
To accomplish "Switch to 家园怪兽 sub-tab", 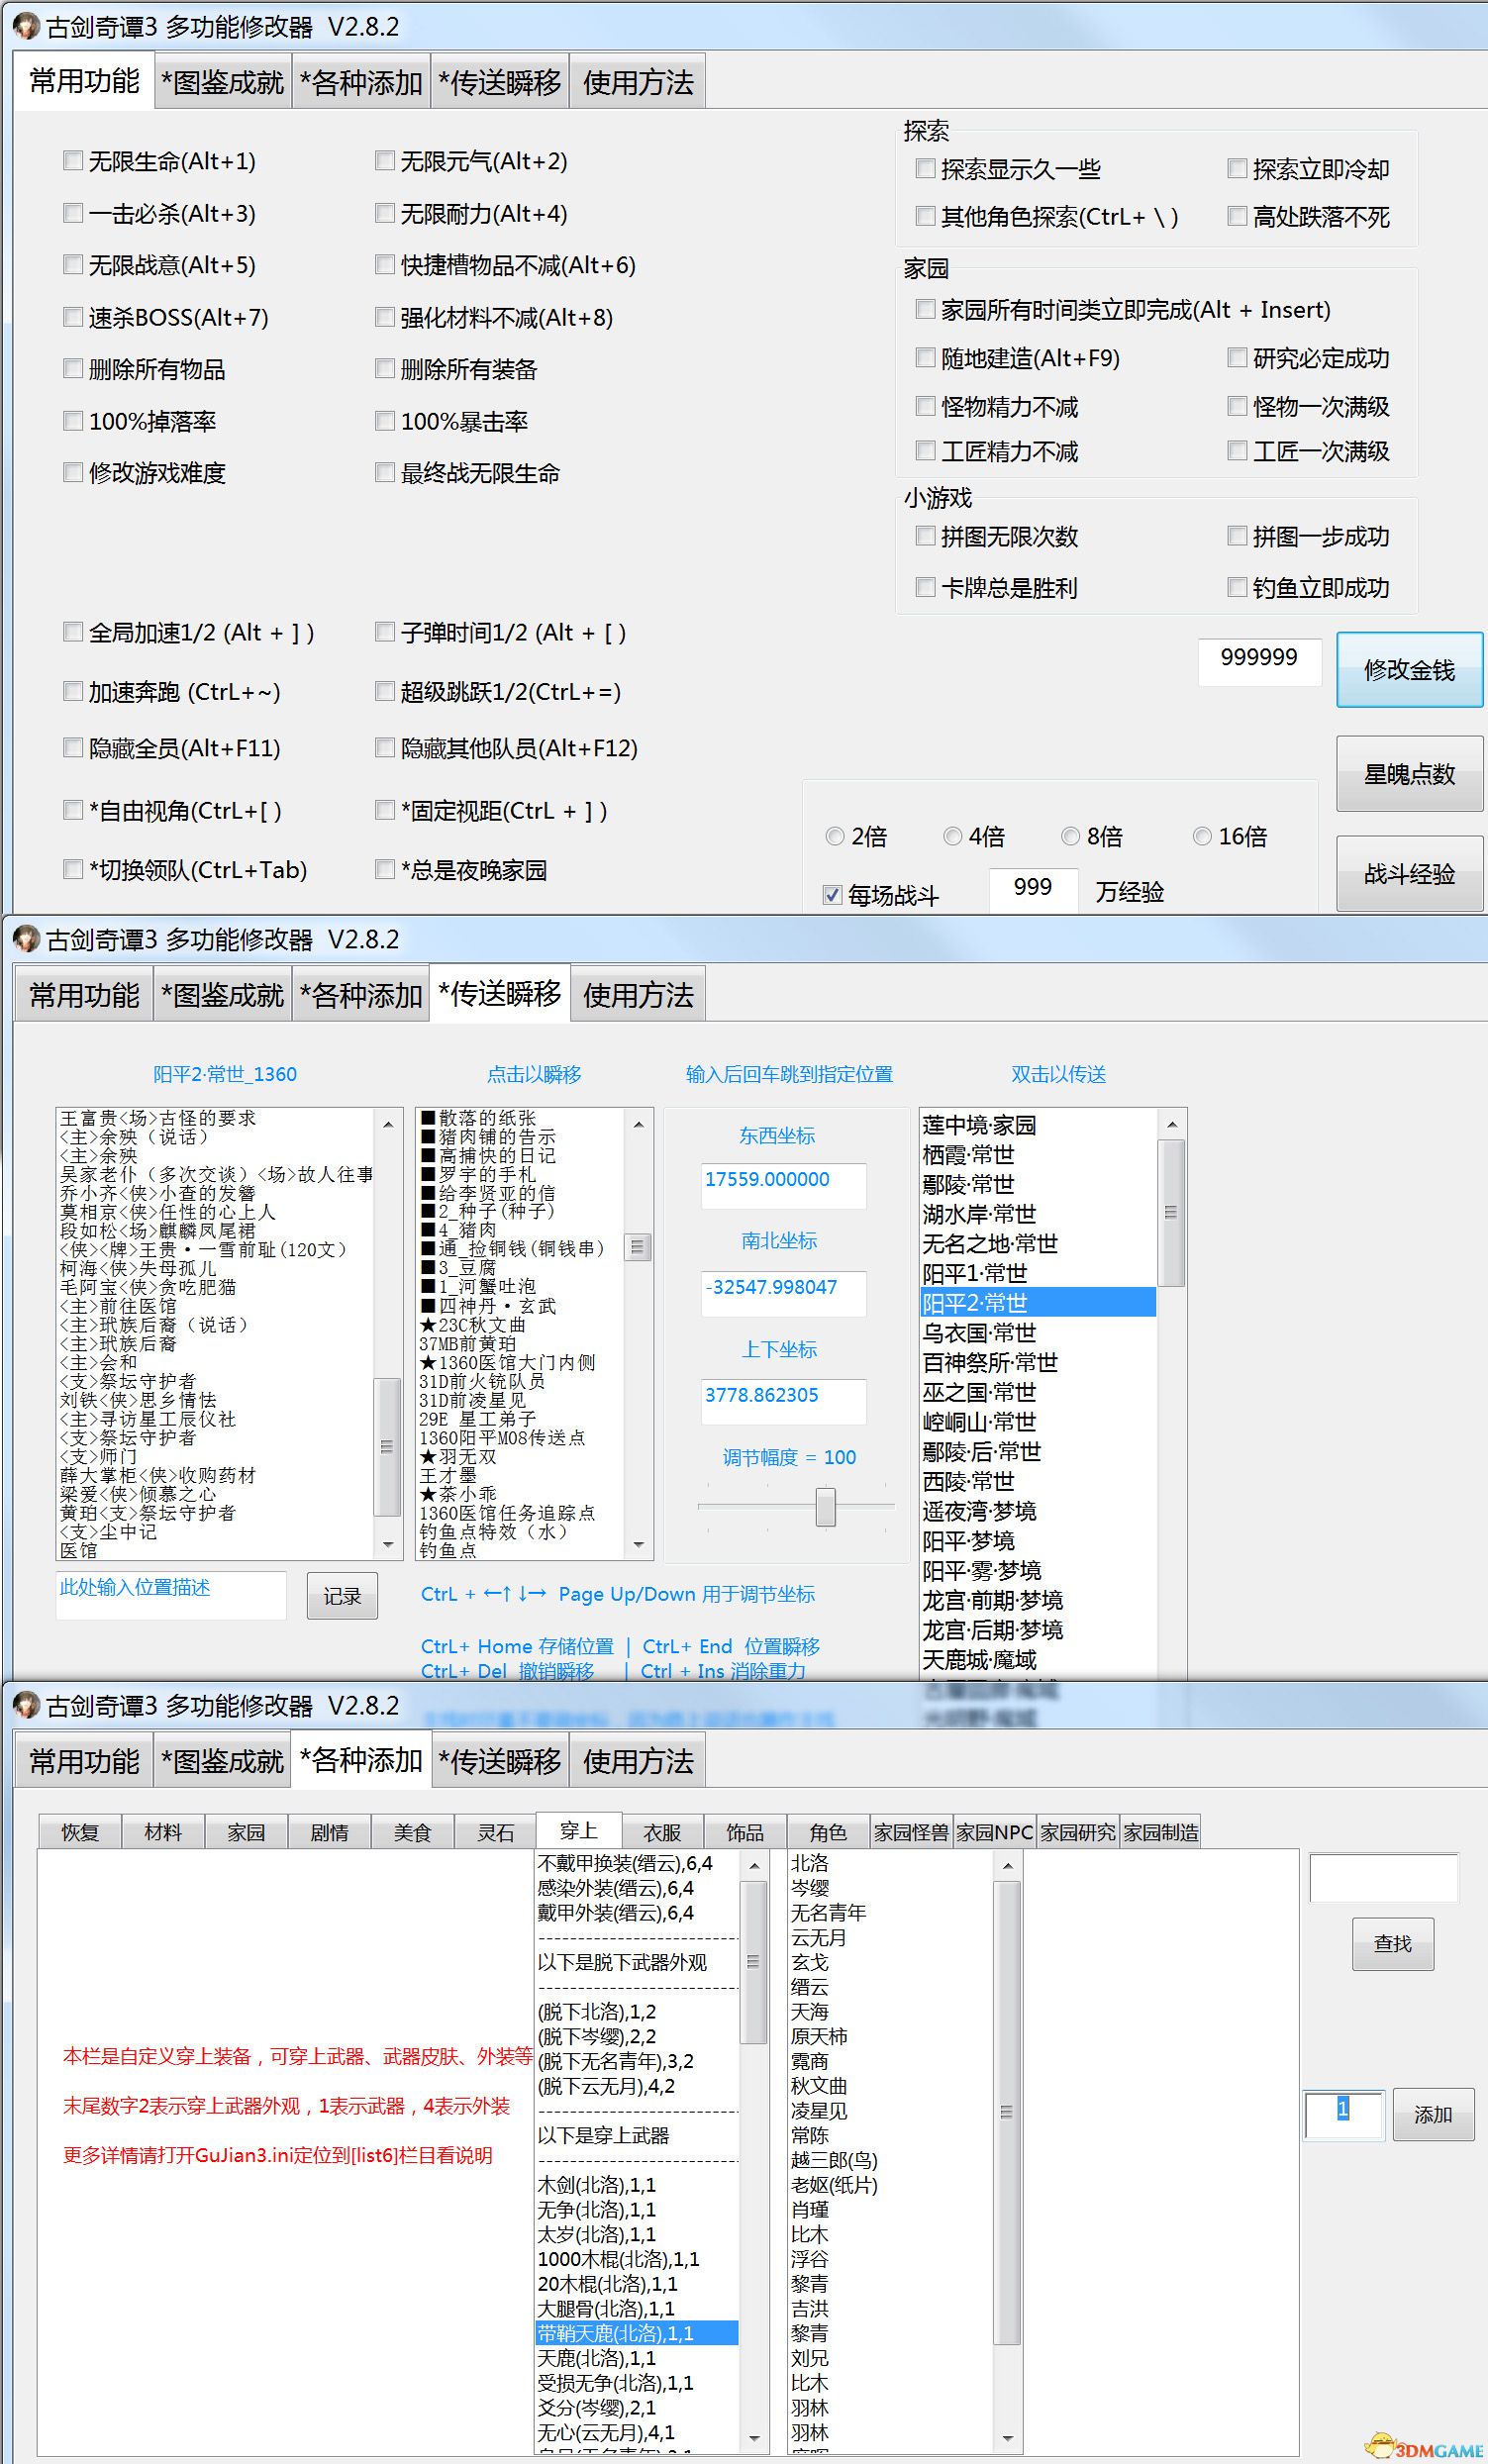I will 911,1832.
